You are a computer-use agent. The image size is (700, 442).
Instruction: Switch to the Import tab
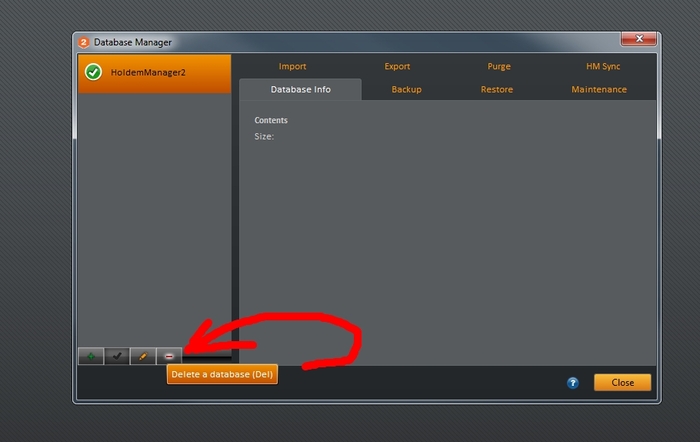coord(292,67)
